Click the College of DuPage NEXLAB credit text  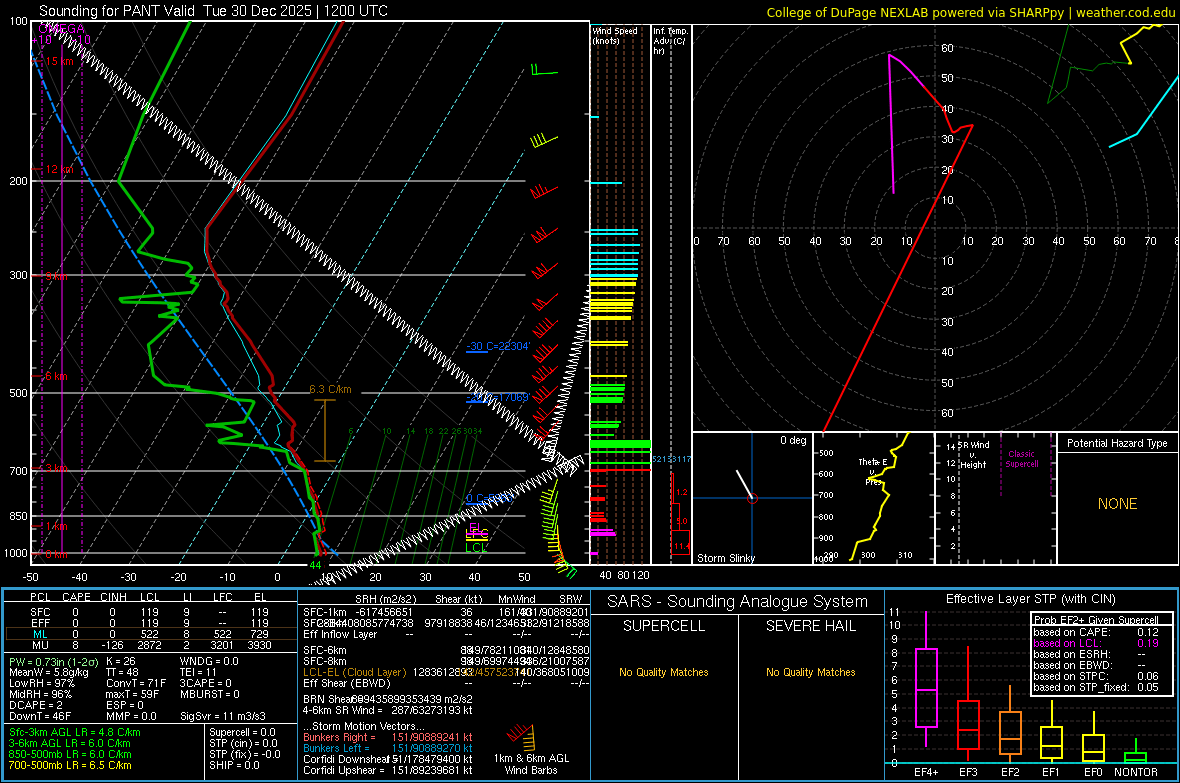[970, 12]
